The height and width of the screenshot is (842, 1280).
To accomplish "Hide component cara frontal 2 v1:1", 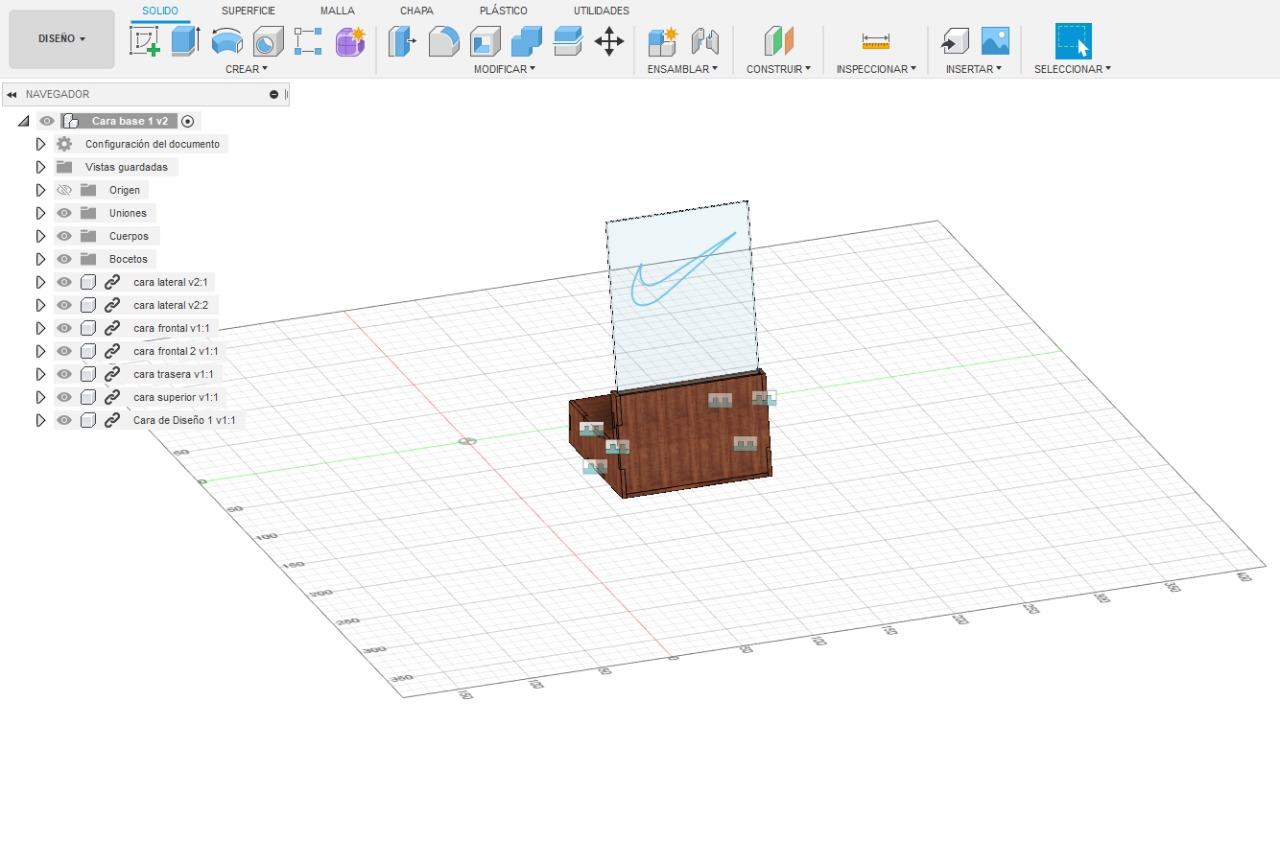I will click(x=64, y=351).
